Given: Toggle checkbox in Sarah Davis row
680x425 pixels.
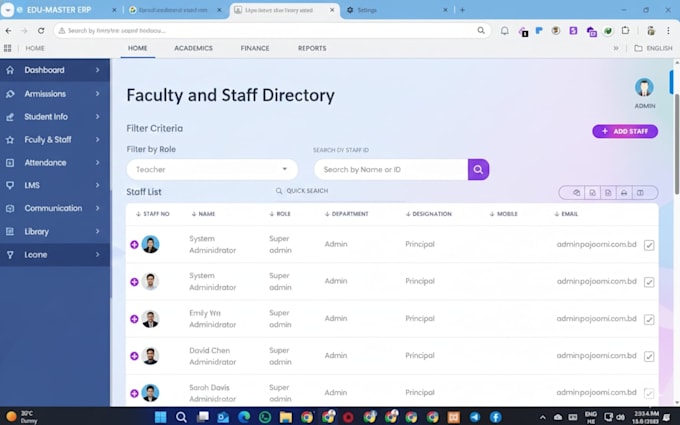Looking at the screenshot, I should [x=649, y=393].
